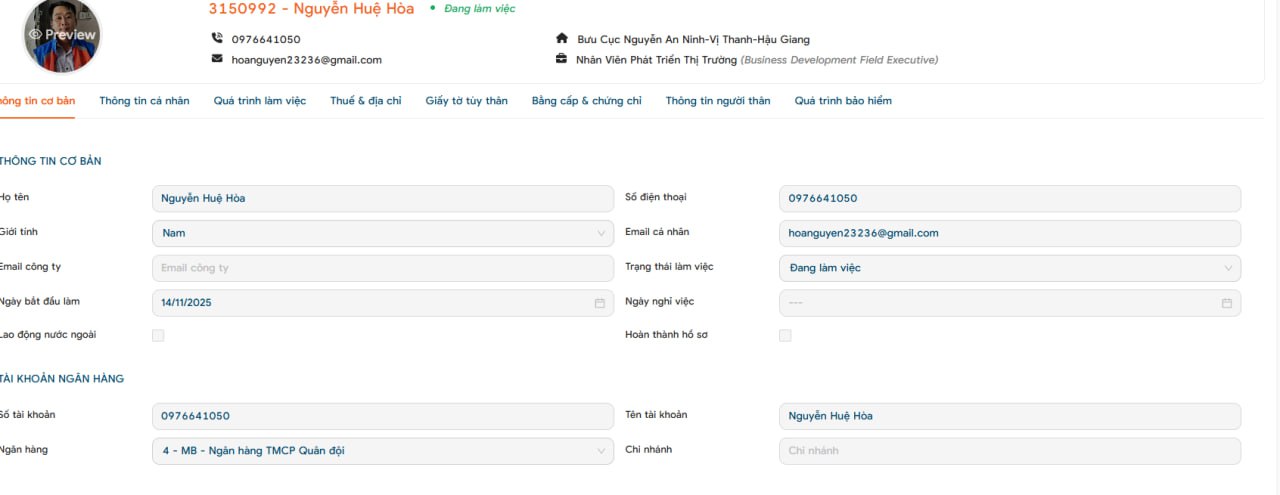
Task: Switch to Thông tin người thân tab
Action: tap(718, 101)
